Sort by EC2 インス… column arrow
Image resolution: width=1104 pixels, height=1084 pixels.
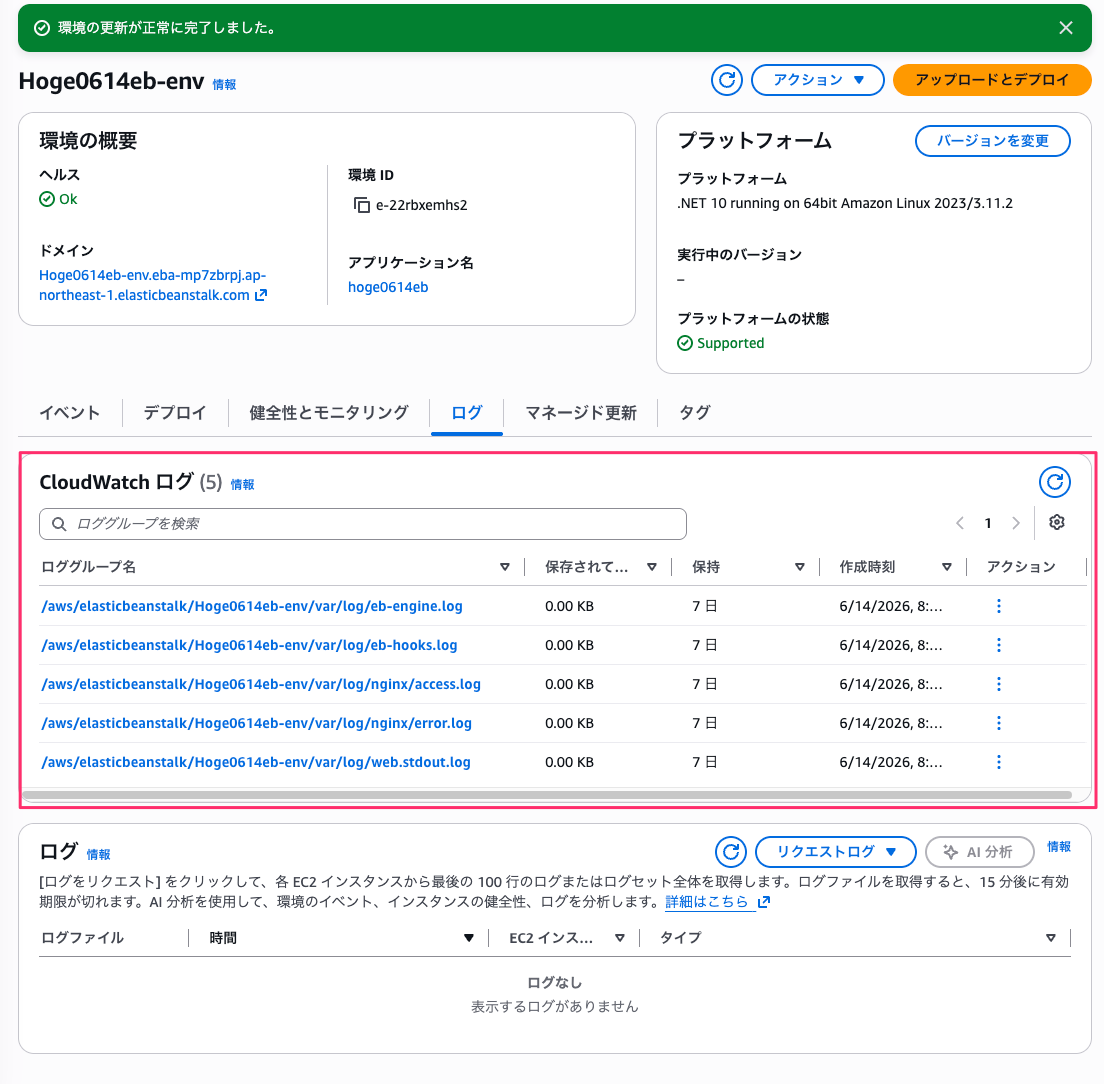pos(620,938)
